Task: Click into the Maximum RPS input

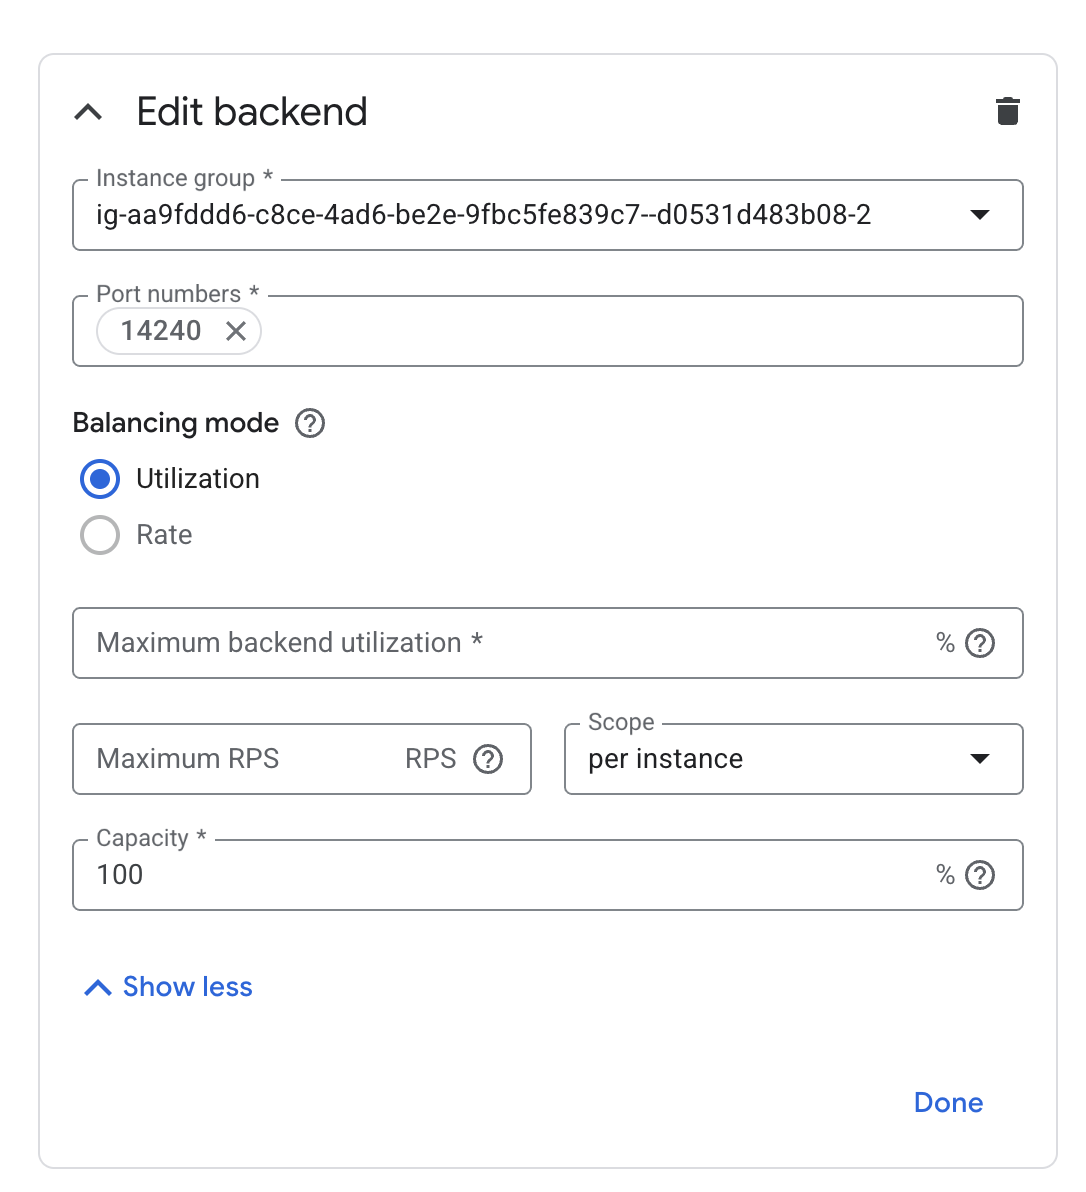Action: 240,759
